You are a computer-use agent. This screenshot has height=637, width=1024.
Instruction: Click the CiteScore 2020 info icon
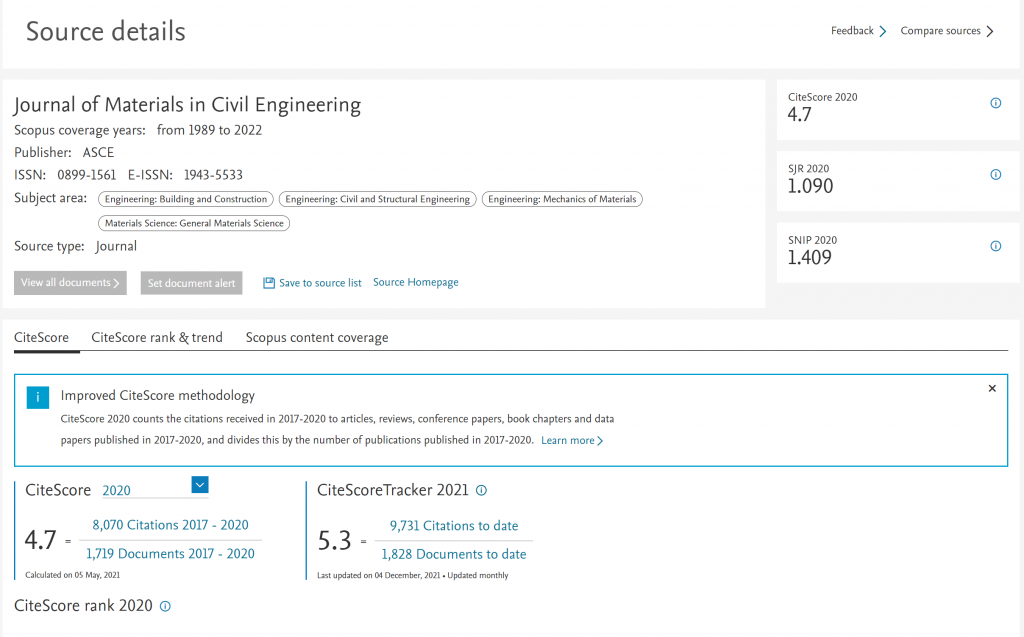(x=995, y=103)
